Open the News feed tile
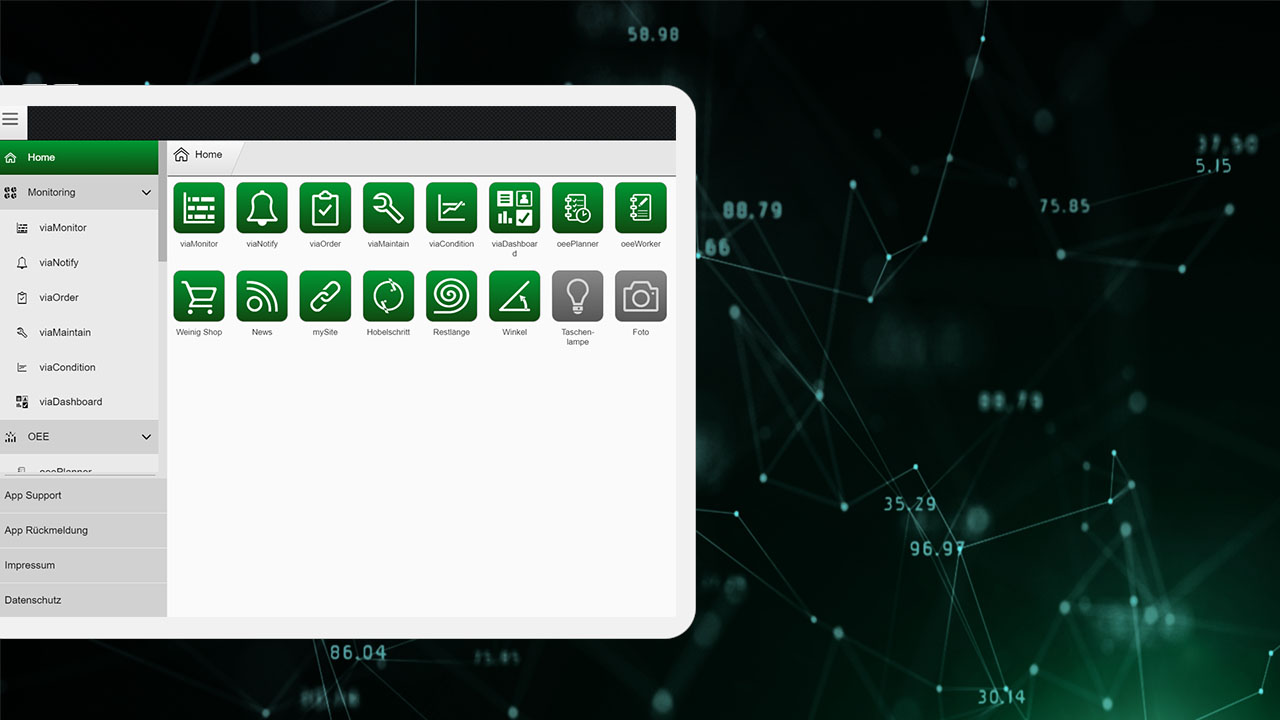This screenshot has width=1280, height=720. click(x=262, y=296)
